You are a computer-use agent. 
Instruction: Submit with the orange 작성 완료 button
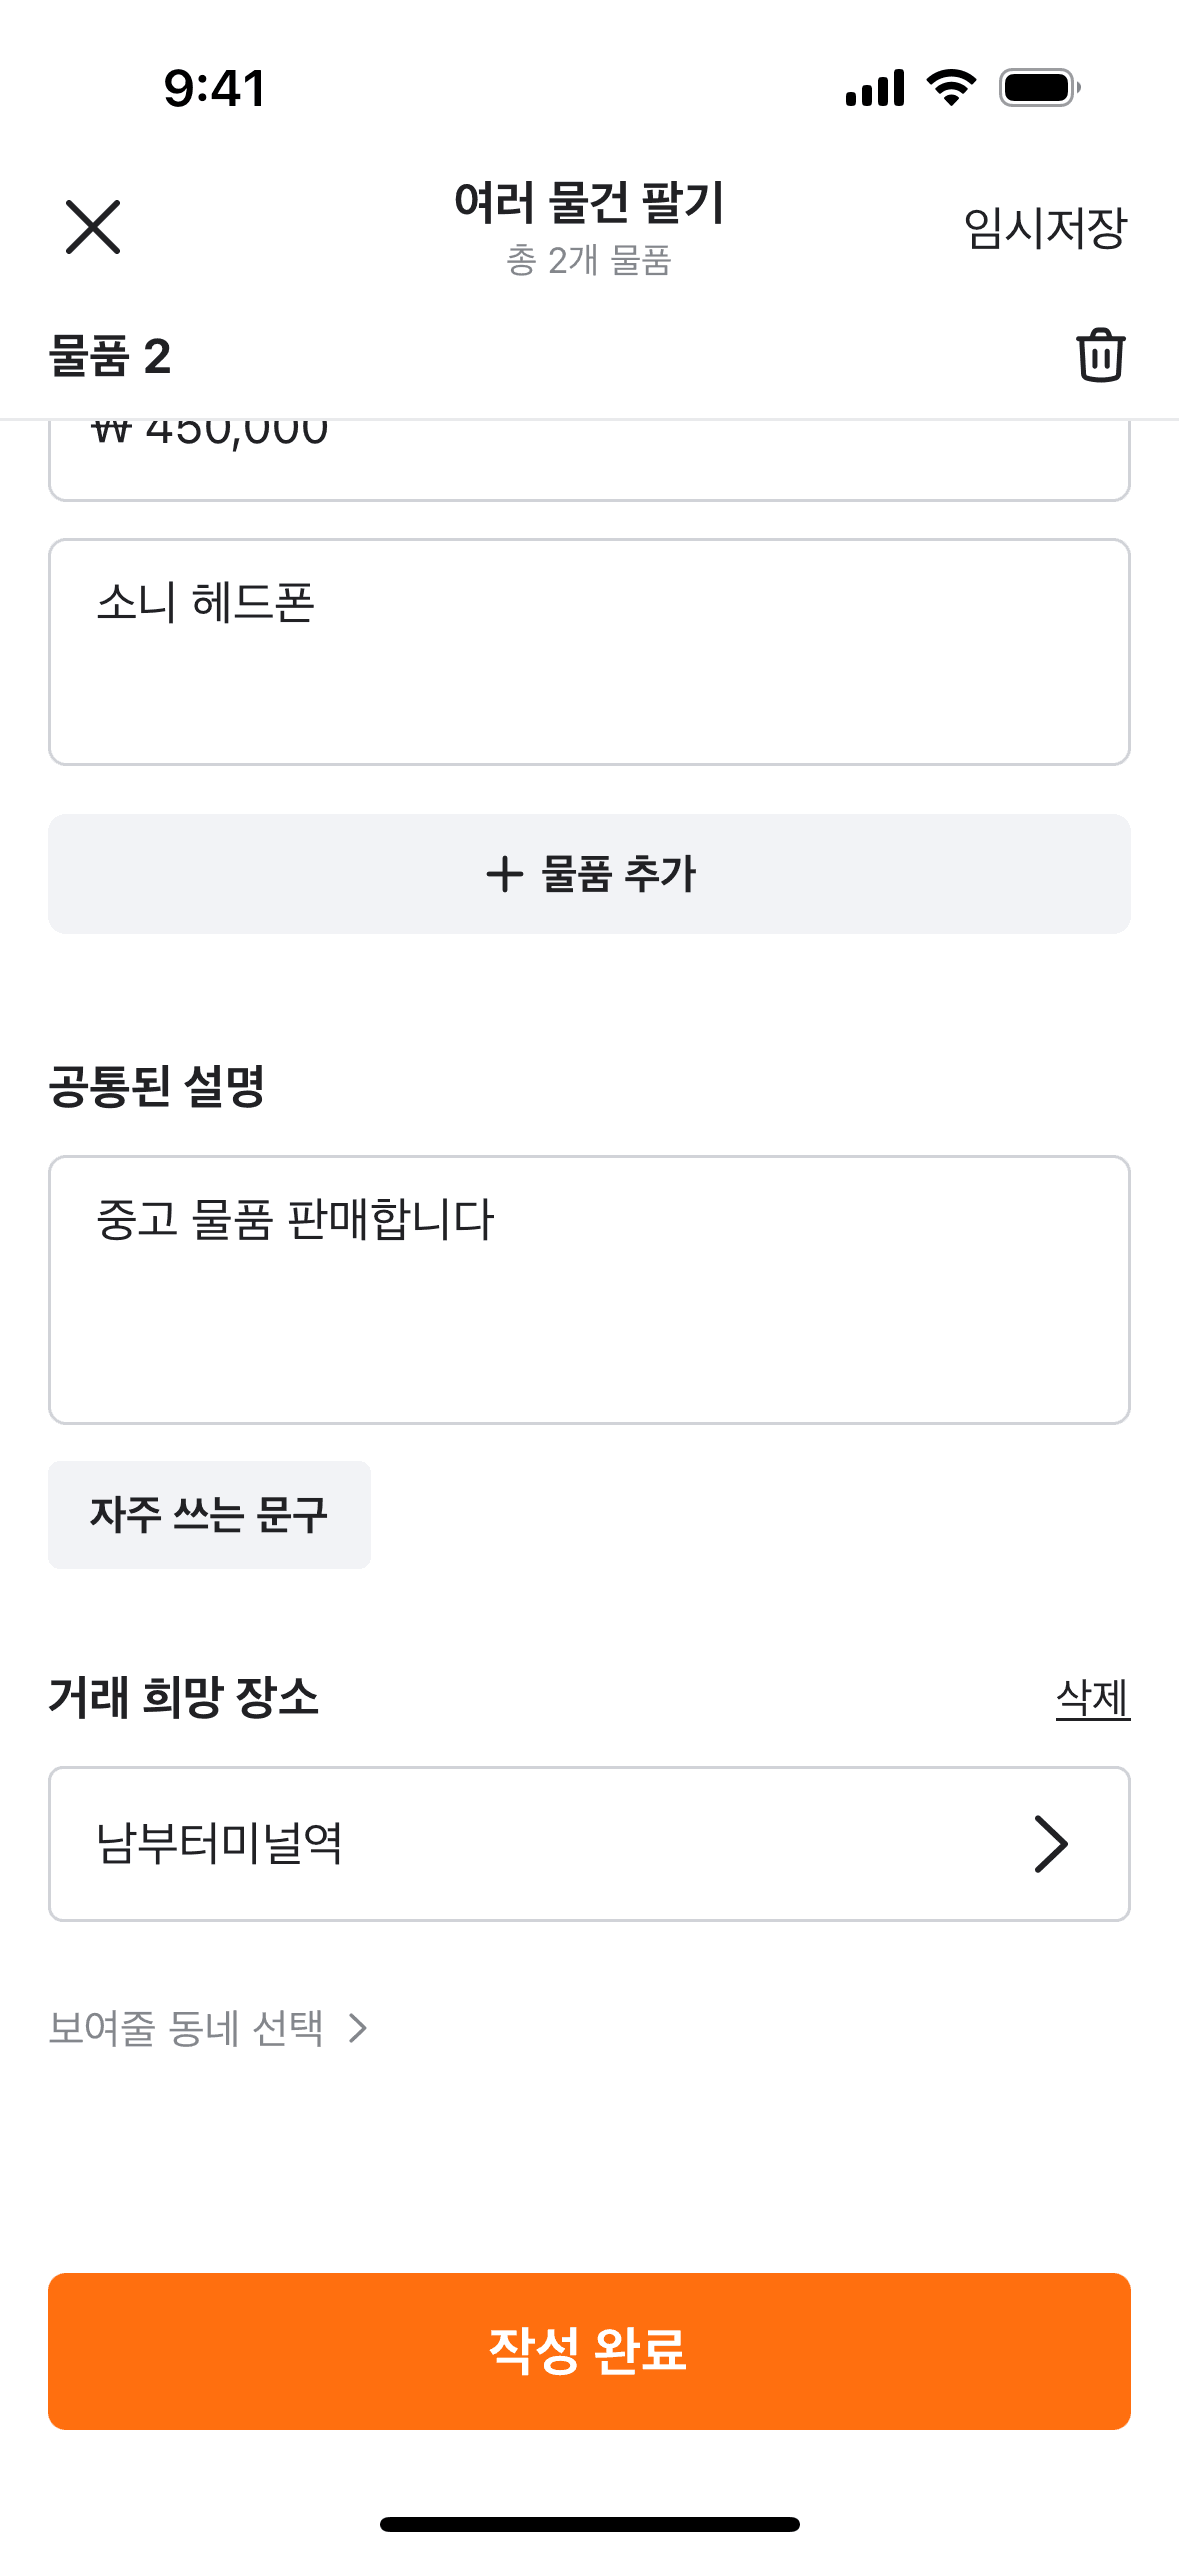589,2351
